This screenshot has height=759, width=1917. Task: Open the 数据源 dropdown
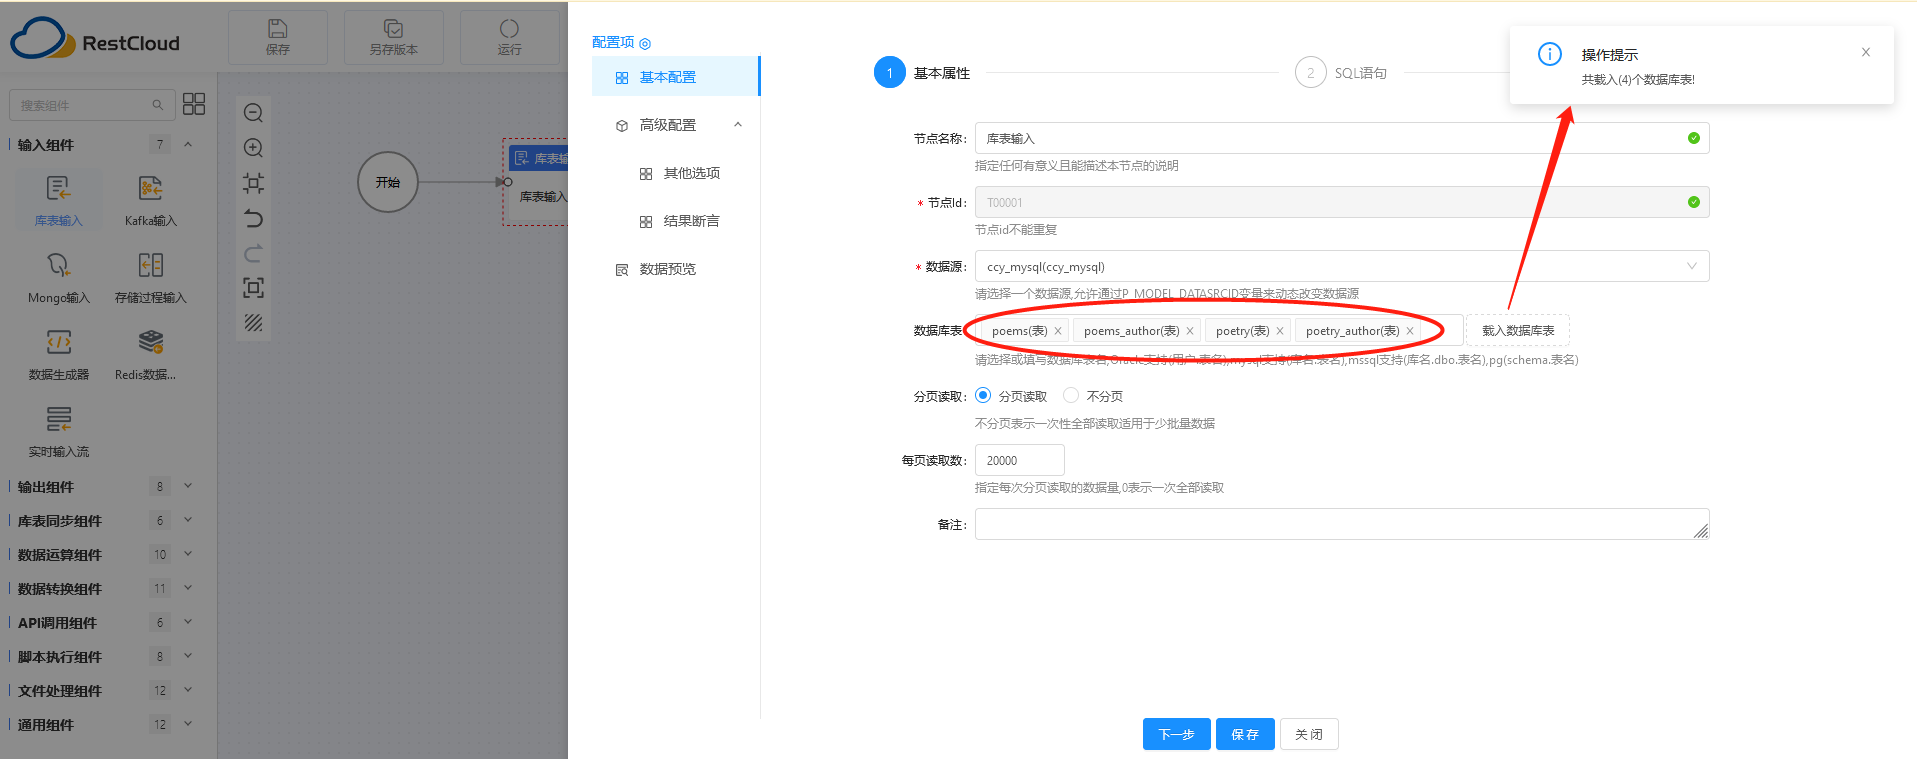[x=1342, y=266]
